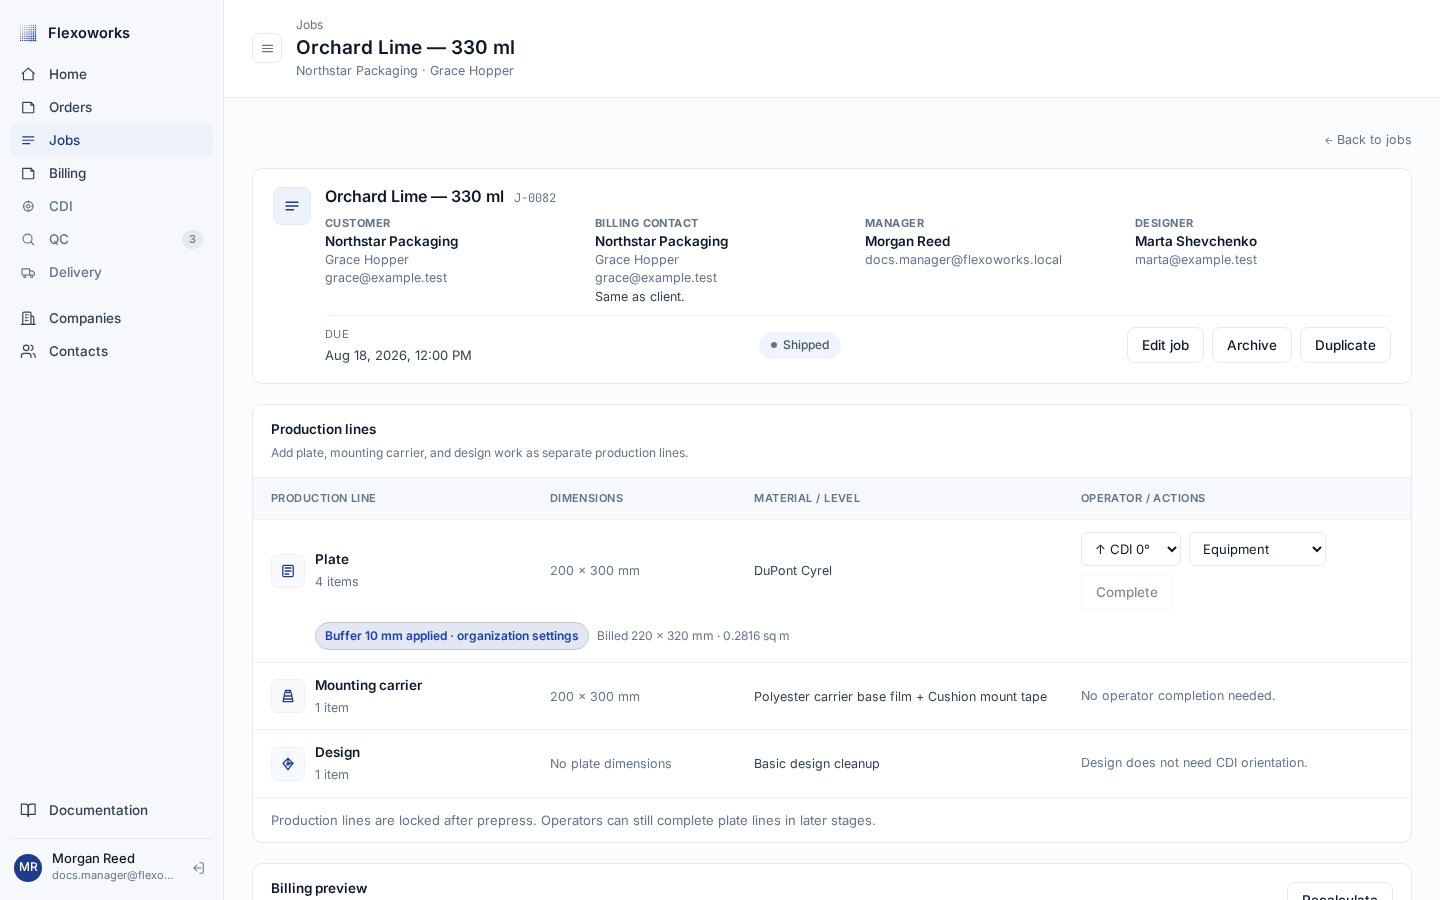The width and height of the screenshot is (1440, 900).
Task: Open the Billing section
Action: 111,173
